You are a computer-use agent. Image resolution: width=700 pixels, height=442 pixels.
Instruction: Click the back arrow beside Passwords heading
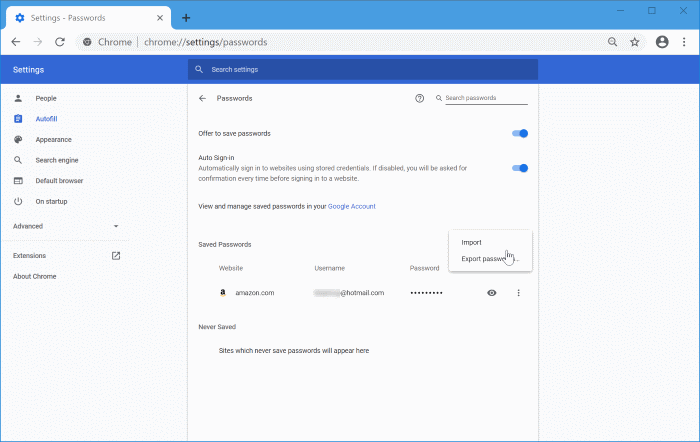point(202,99)
